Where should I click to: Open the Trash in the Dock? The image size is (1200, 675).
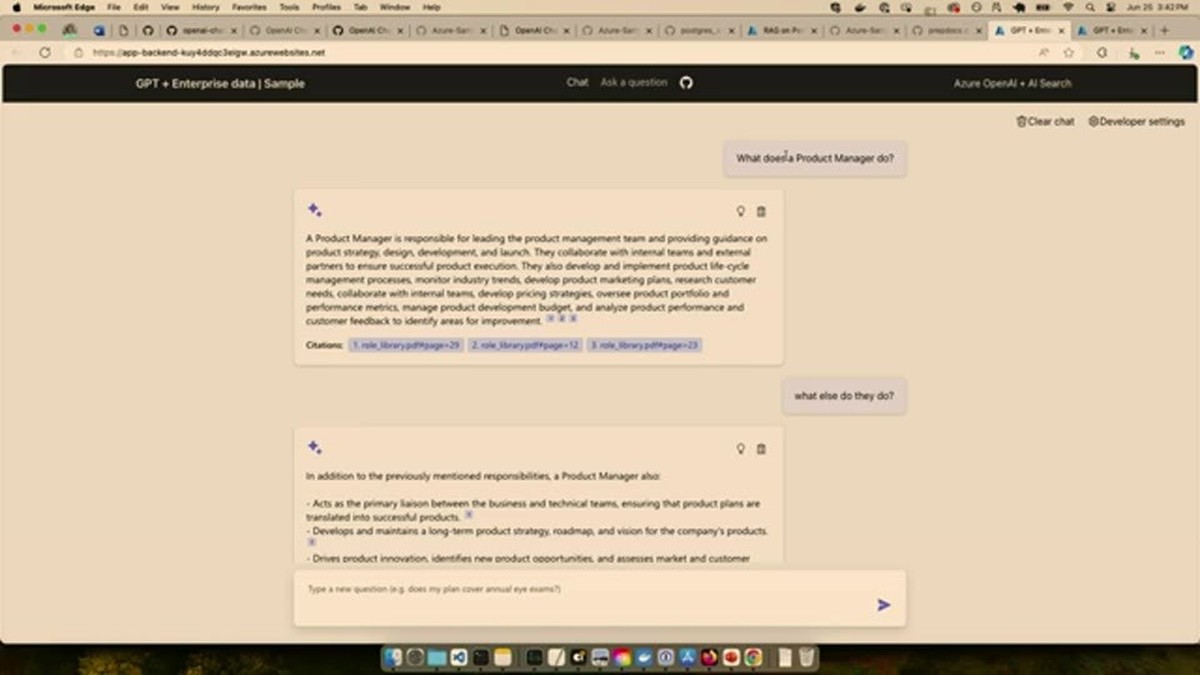tap(807, 657)
